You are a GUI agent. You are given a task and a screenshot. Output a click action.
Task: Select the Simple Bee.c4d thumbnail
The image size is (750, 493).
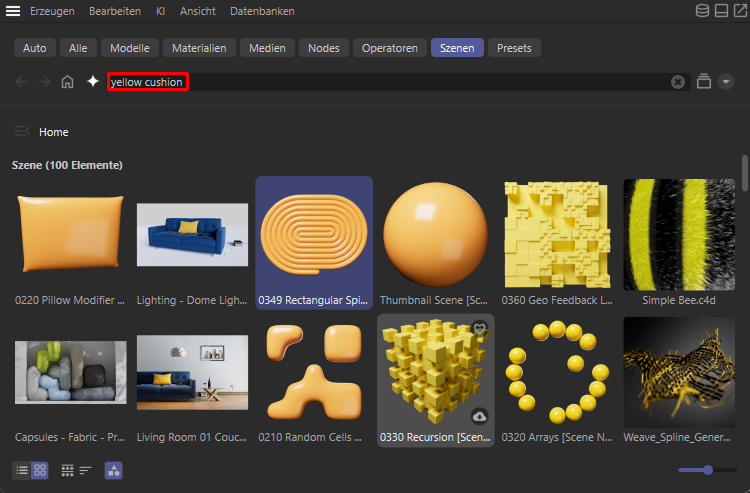(679, 234)
